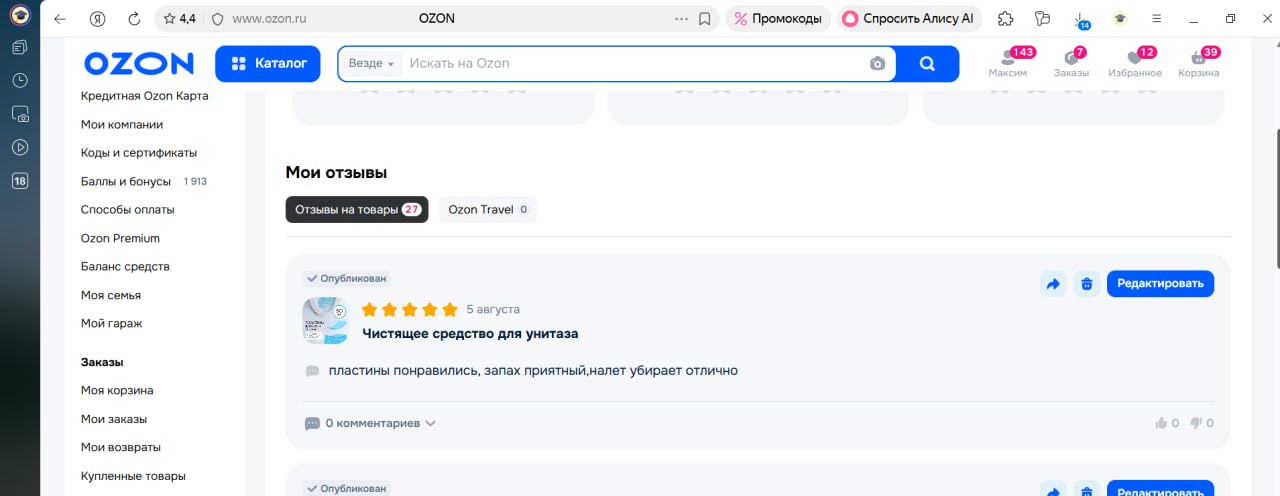Expand the 0 комментариев section
Image resolution: width=1280 pixels, height=496 pixels.
coord(370,423)
